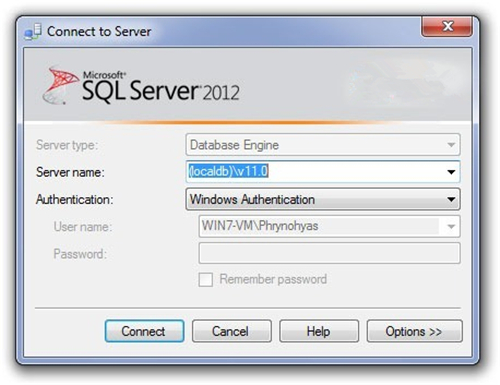Click the Server name label
The width and height of the screenshot is (500, 385).
pyautogui.click(x=70, y=172)
